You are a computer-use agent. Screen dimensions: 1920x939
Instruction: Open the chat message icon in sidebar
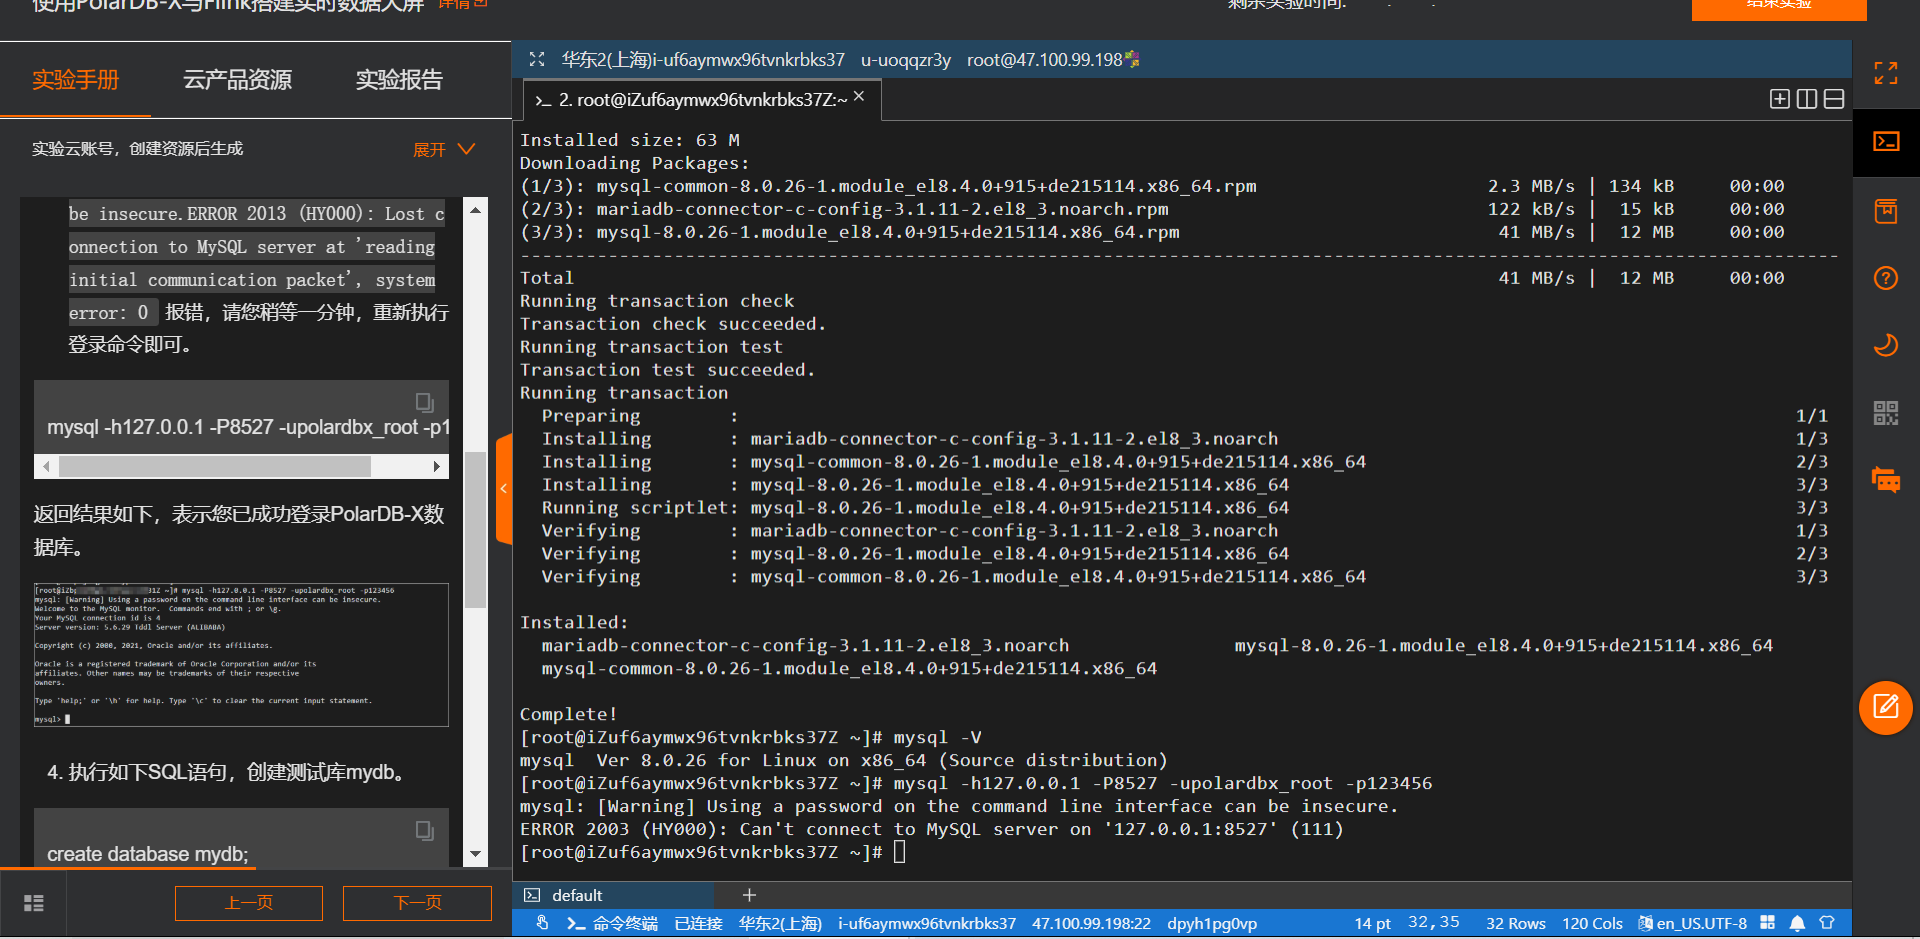(x=1886, y=480)
